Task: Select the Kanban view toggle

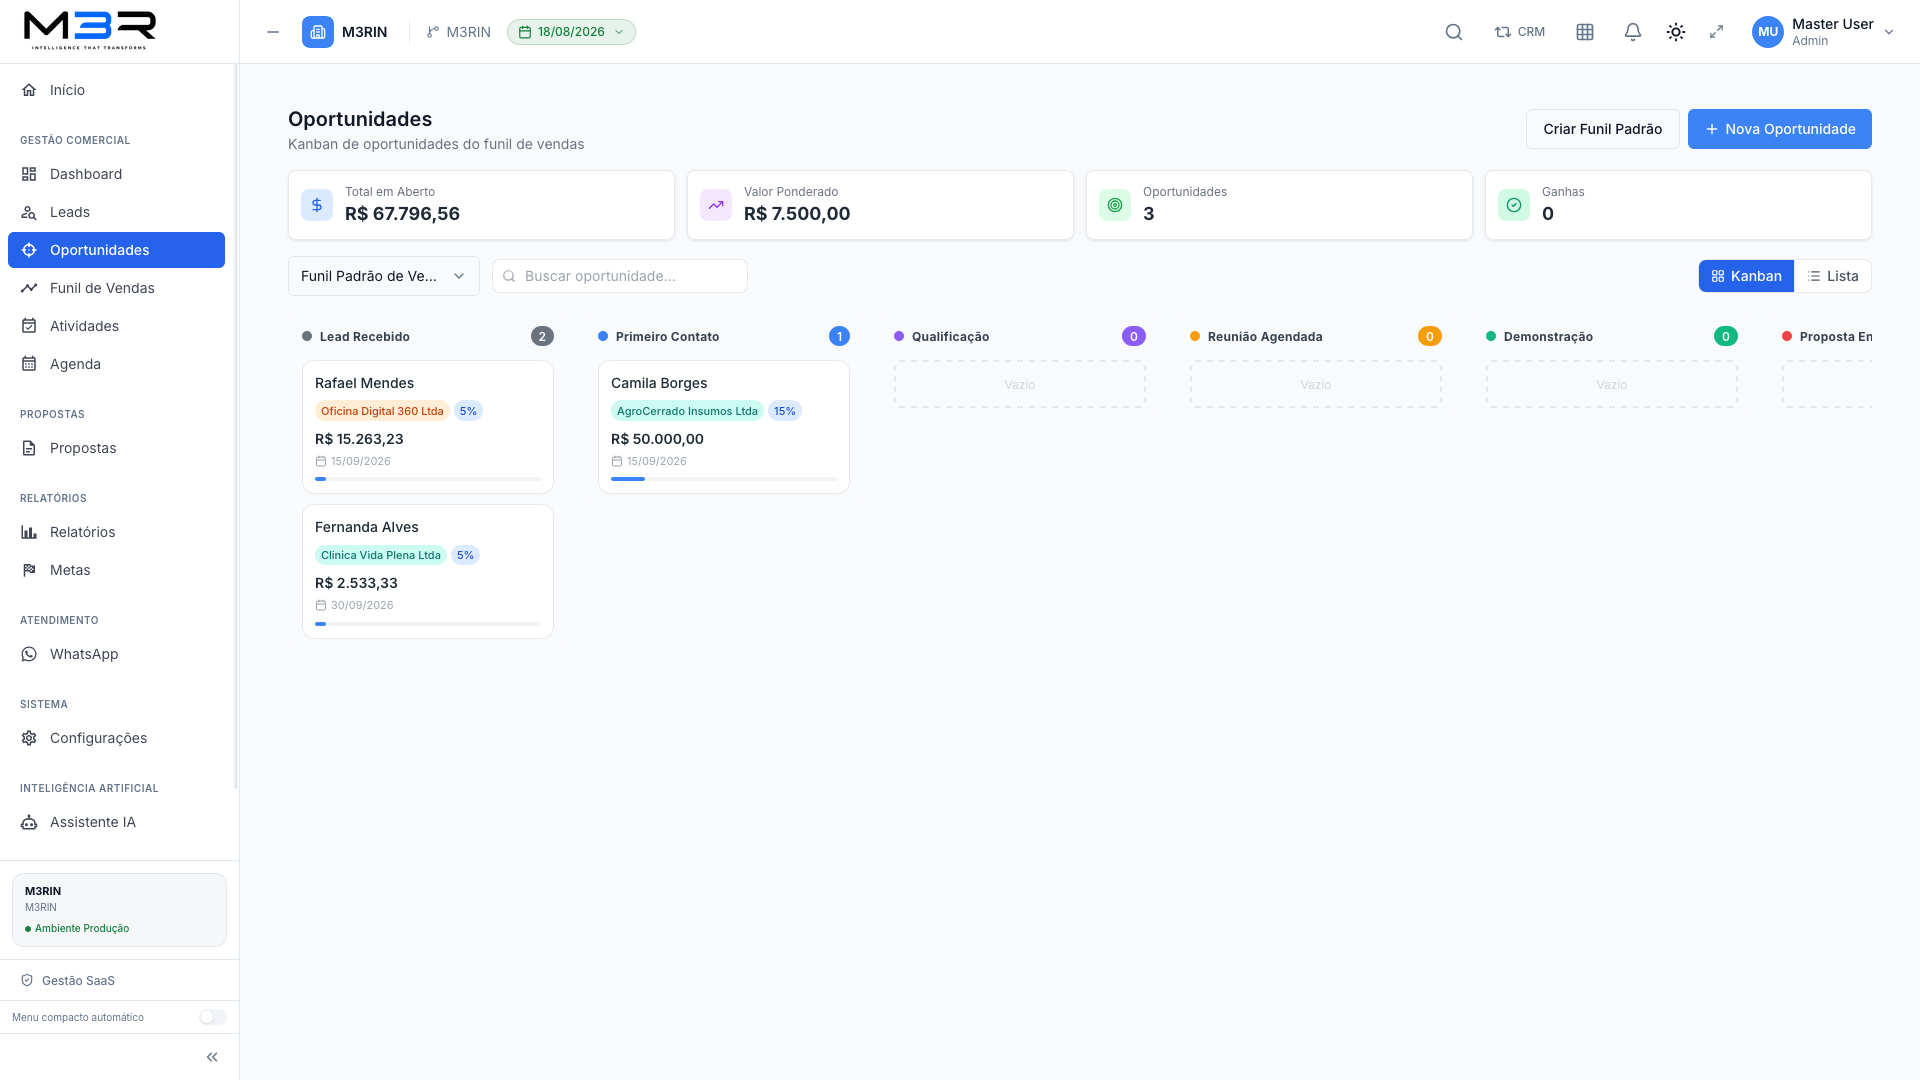Action: [x=1747, y=276]
